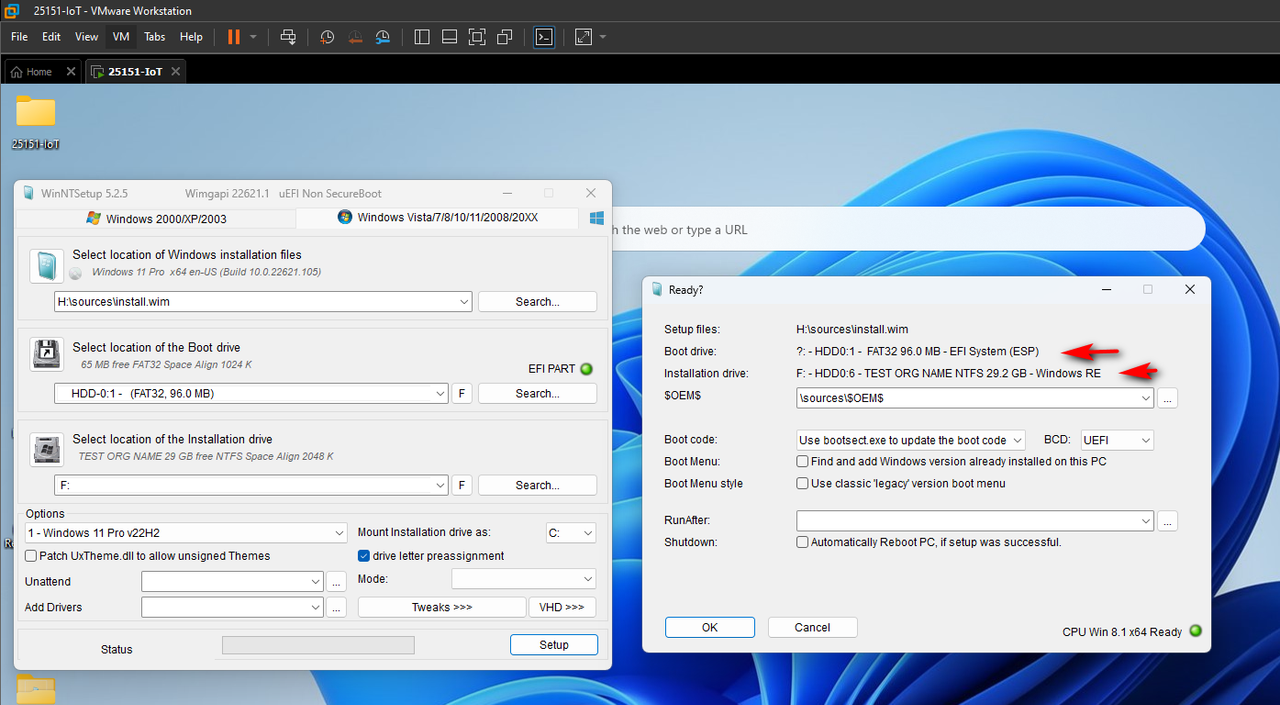Browse for Unattend file with ... button

pos(337,581)
